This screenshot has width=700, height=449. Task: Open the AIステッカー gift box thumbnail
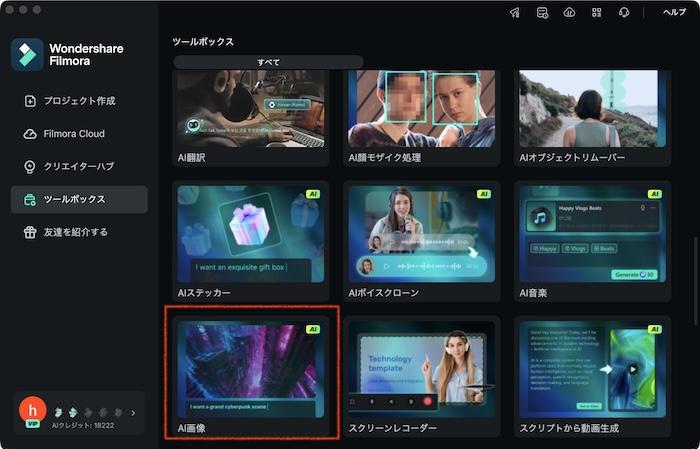point(251,234)
